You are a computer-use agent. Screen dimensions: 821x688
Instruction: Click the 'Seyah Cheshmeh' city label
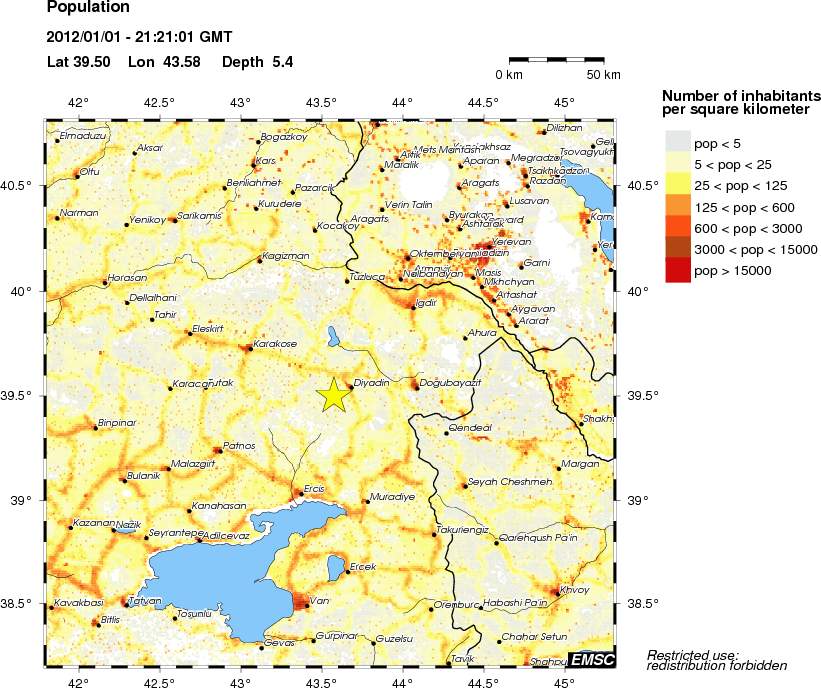click(x=510, y=482)
